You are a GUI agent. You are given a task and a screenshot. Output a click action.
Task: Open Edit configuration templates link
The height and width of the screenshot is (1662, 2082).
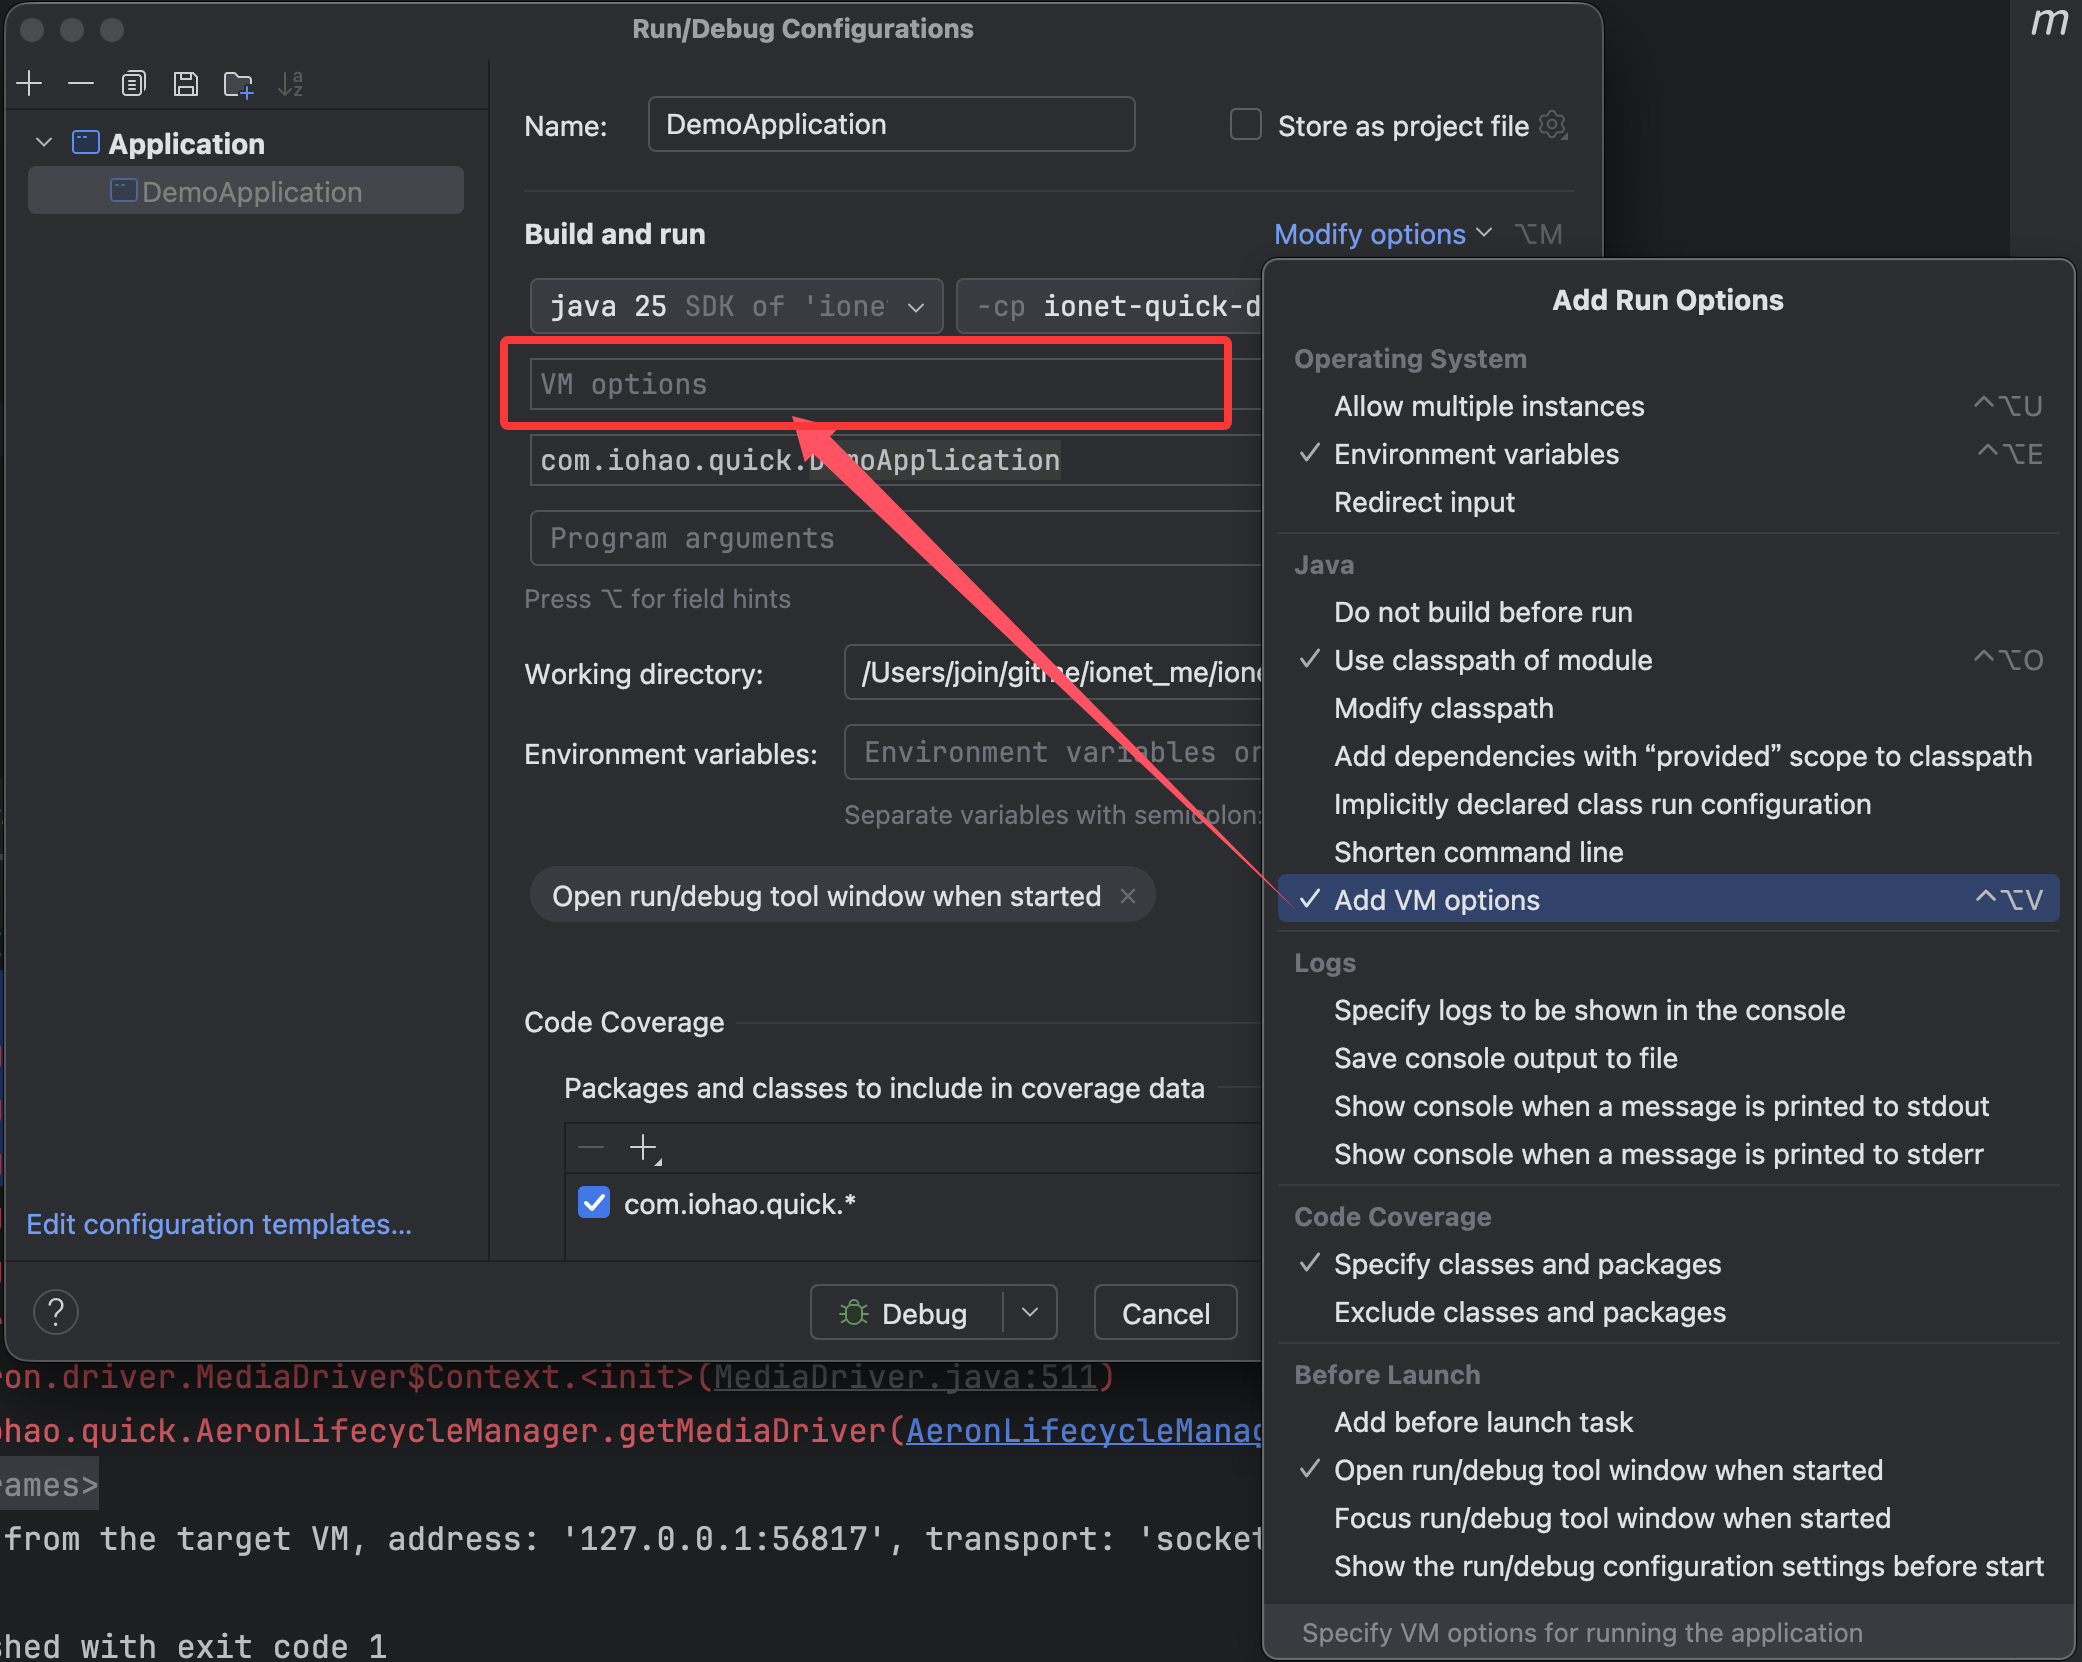(219, 1224)
